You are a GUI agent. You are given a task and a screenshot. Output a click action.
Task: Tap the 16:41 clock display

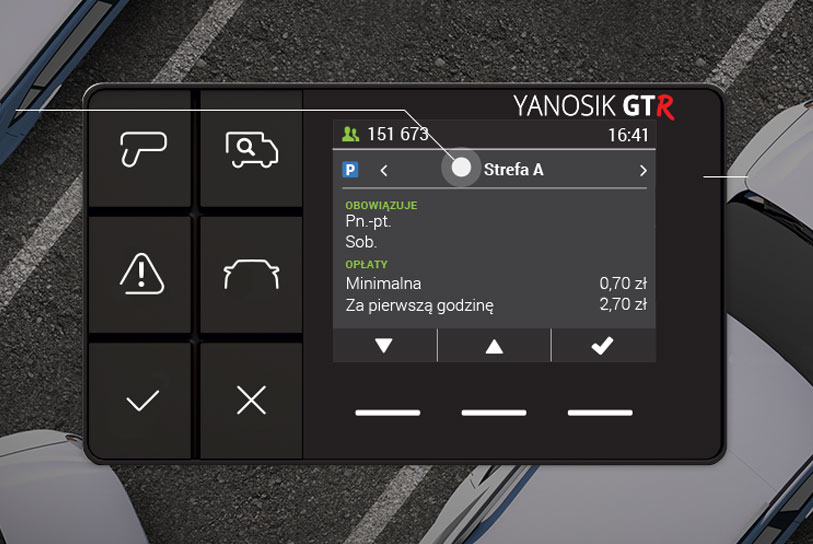[628, 135]
